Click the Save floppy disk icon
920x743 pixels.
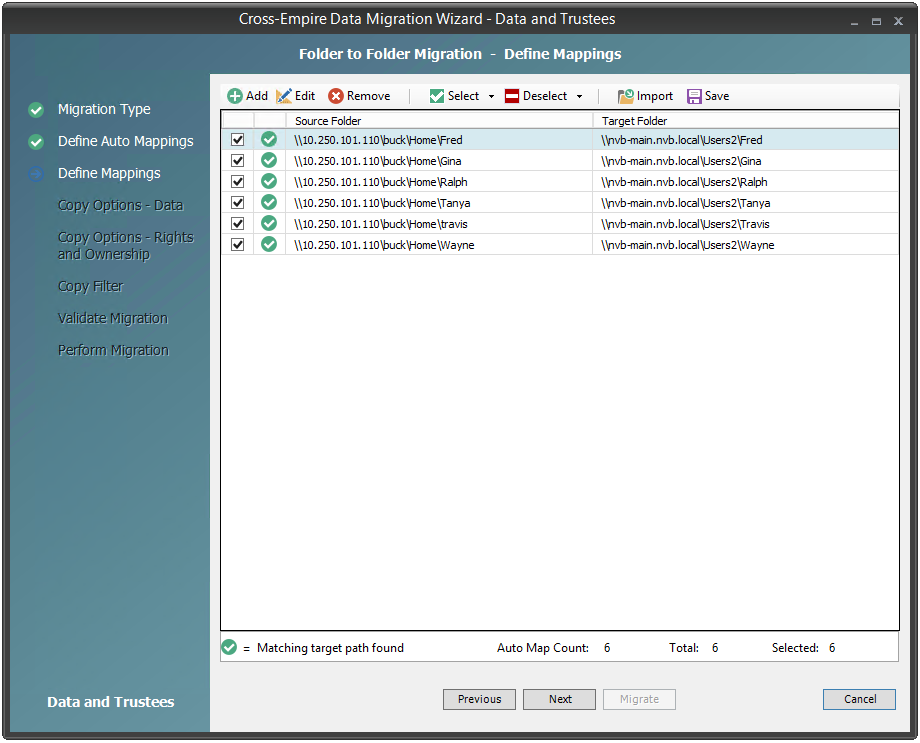[x=694, y=96]
